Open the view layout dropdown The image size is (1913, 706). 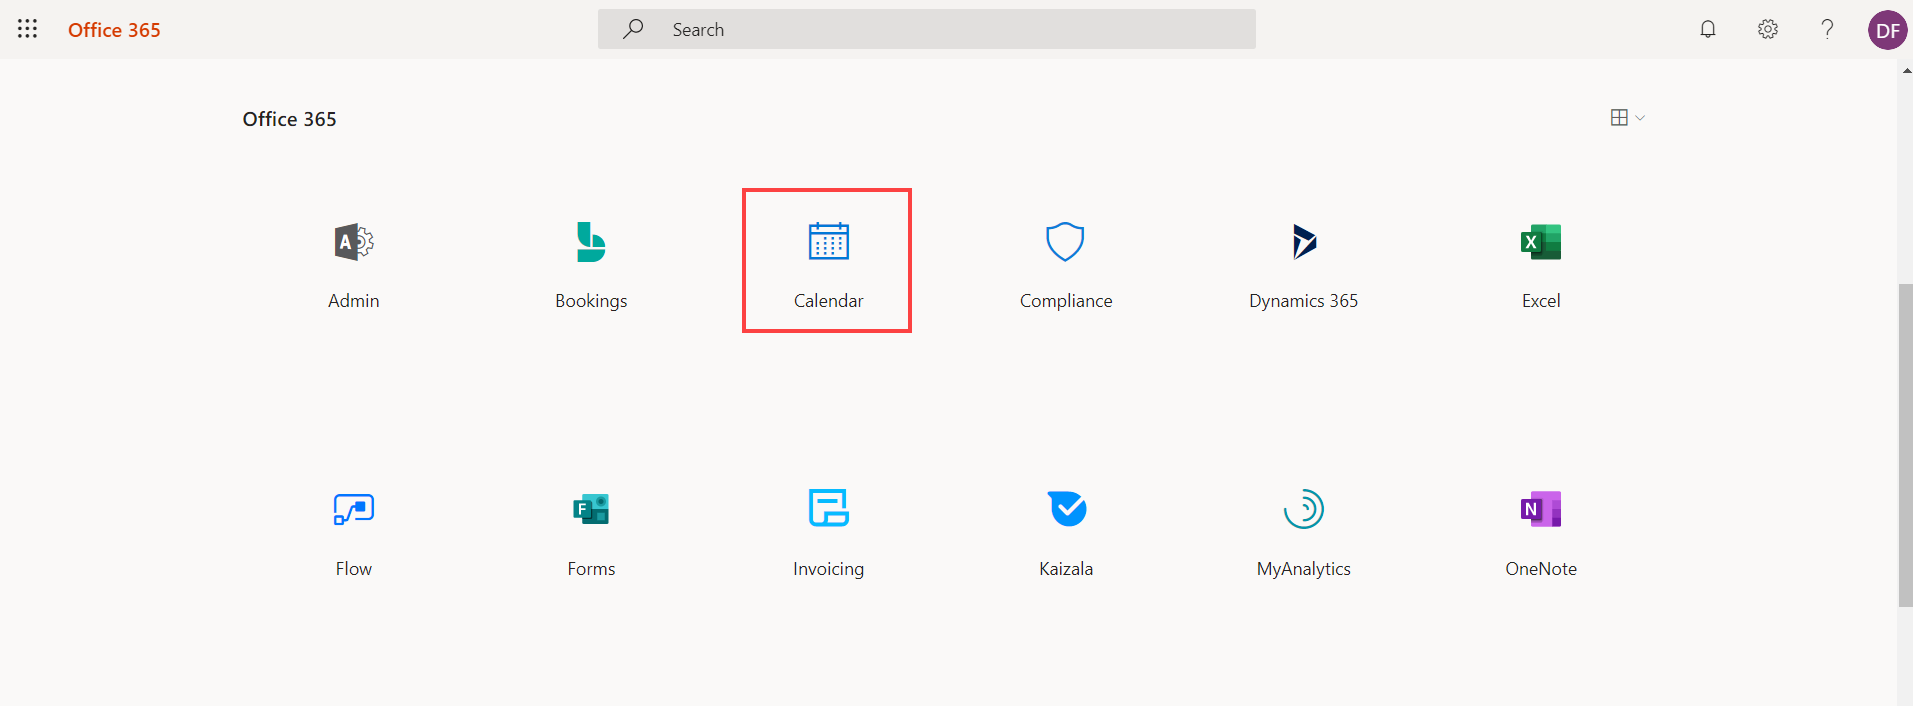(1628, 118)
